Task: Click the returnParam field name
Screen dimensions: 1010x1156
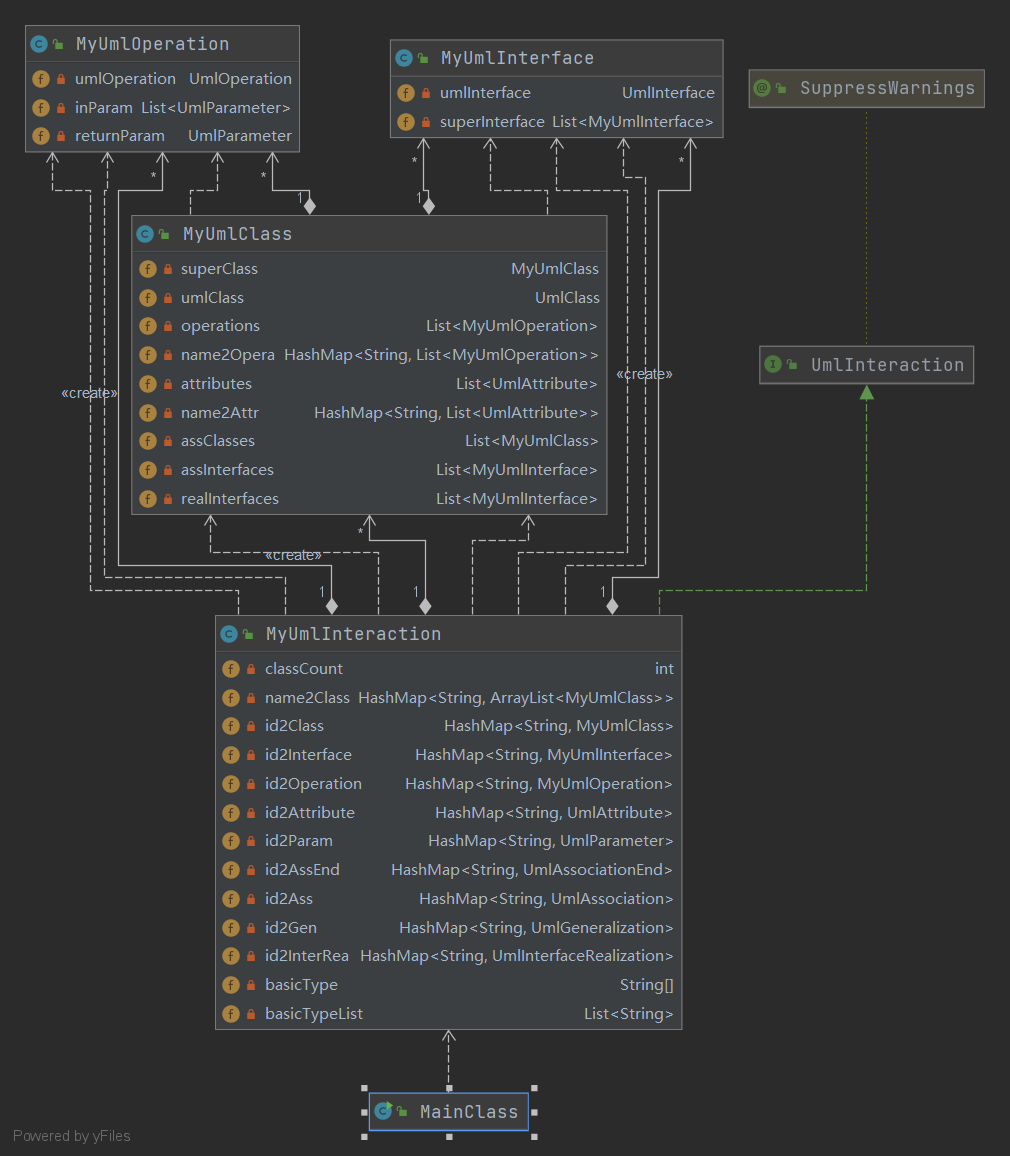Action: pos(119,136)
